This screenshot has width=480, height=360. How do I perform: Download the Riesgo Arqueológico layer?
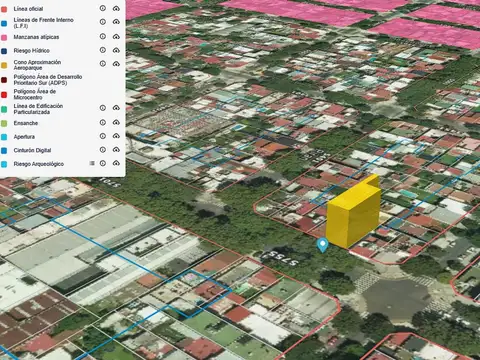coord(116,163)
